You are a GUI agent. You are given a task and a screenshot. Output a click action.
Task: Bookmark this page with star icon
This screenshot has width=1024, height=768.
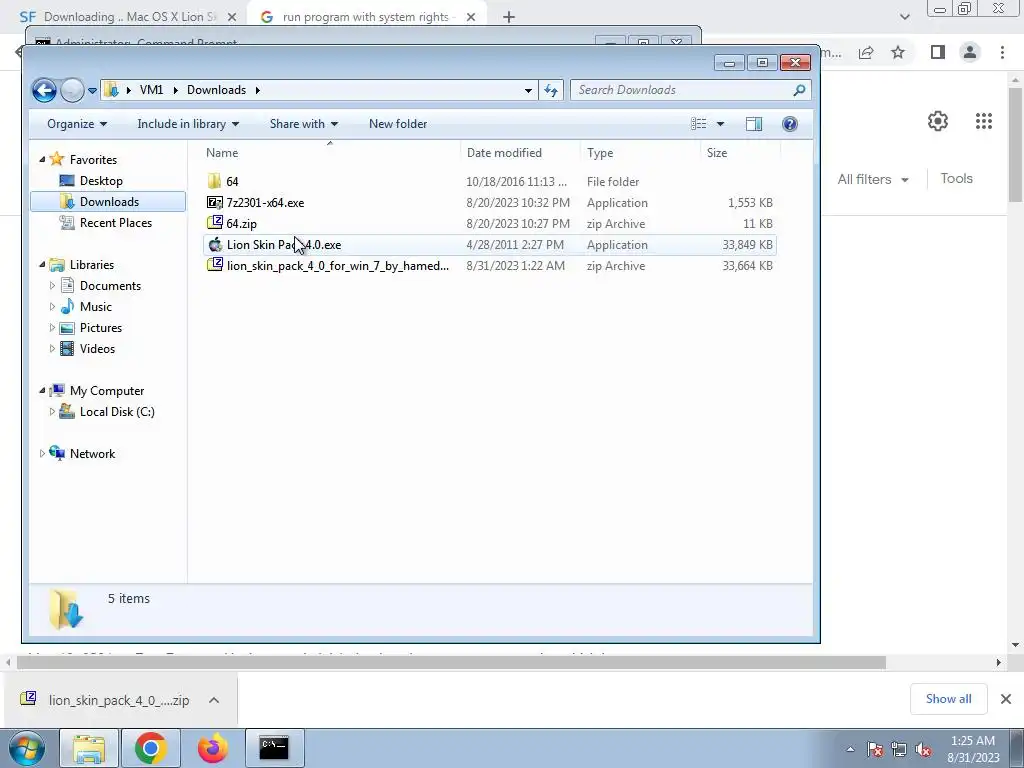[x=898, y=52]
